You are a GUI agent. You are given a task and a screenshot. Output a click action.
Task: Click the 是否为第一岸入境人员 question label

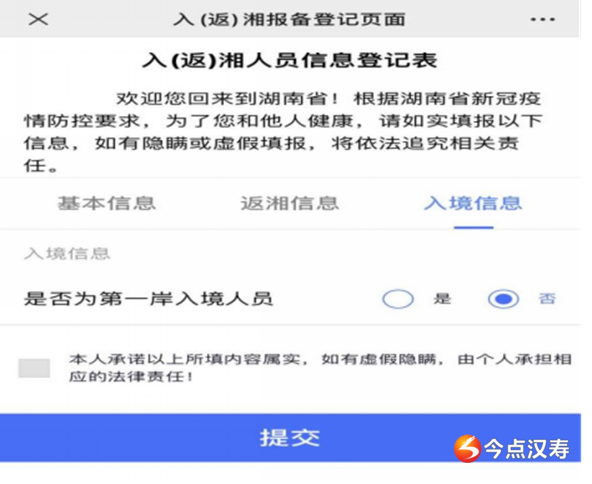tap(148, 299)
